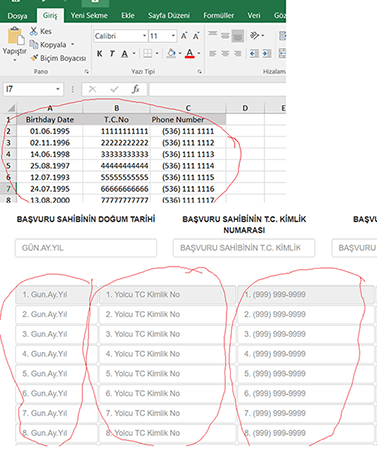The height and width of the screenshot is (450, 377).
Task: Open the Kopyala dropdown arrow
Action: 72,44
